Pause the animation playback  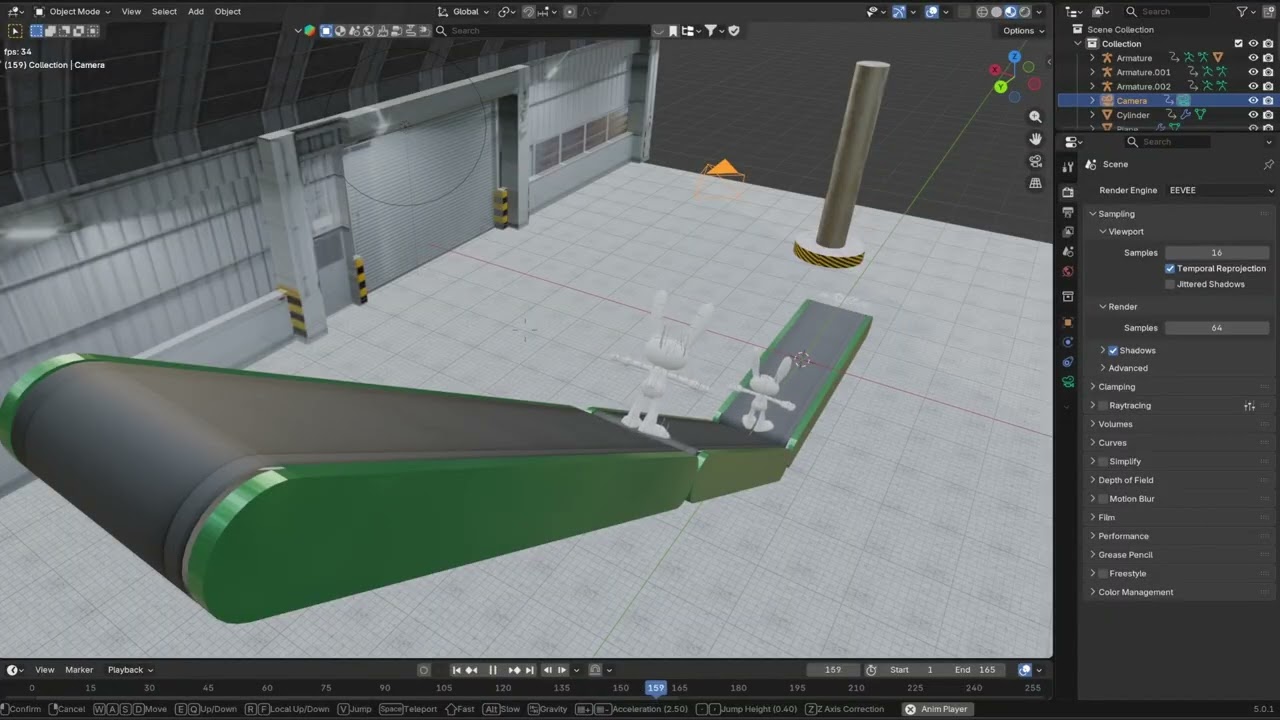point(493,670)
